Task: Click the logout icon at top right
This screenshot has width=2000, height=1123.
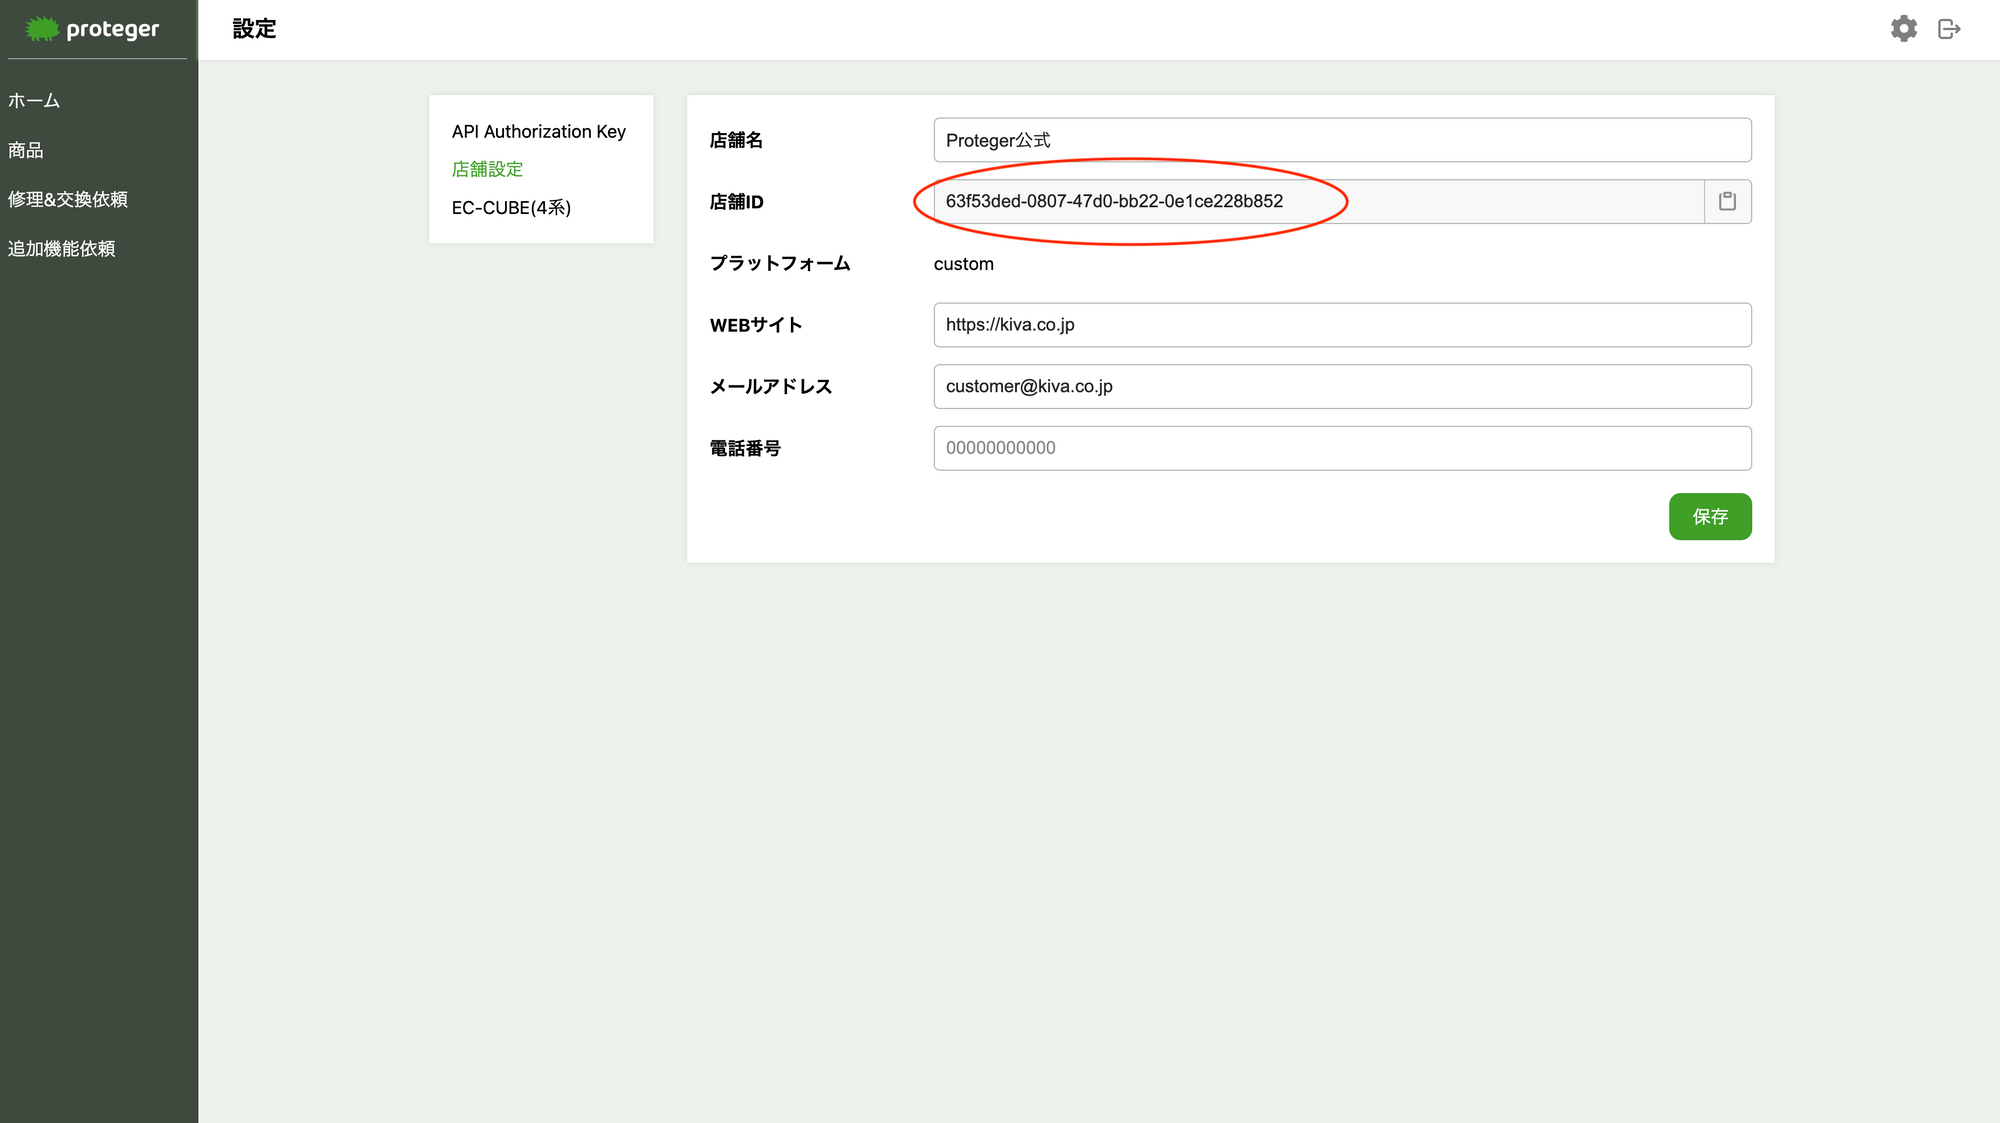Action: pyautogui.click(x=1949, y=29)
